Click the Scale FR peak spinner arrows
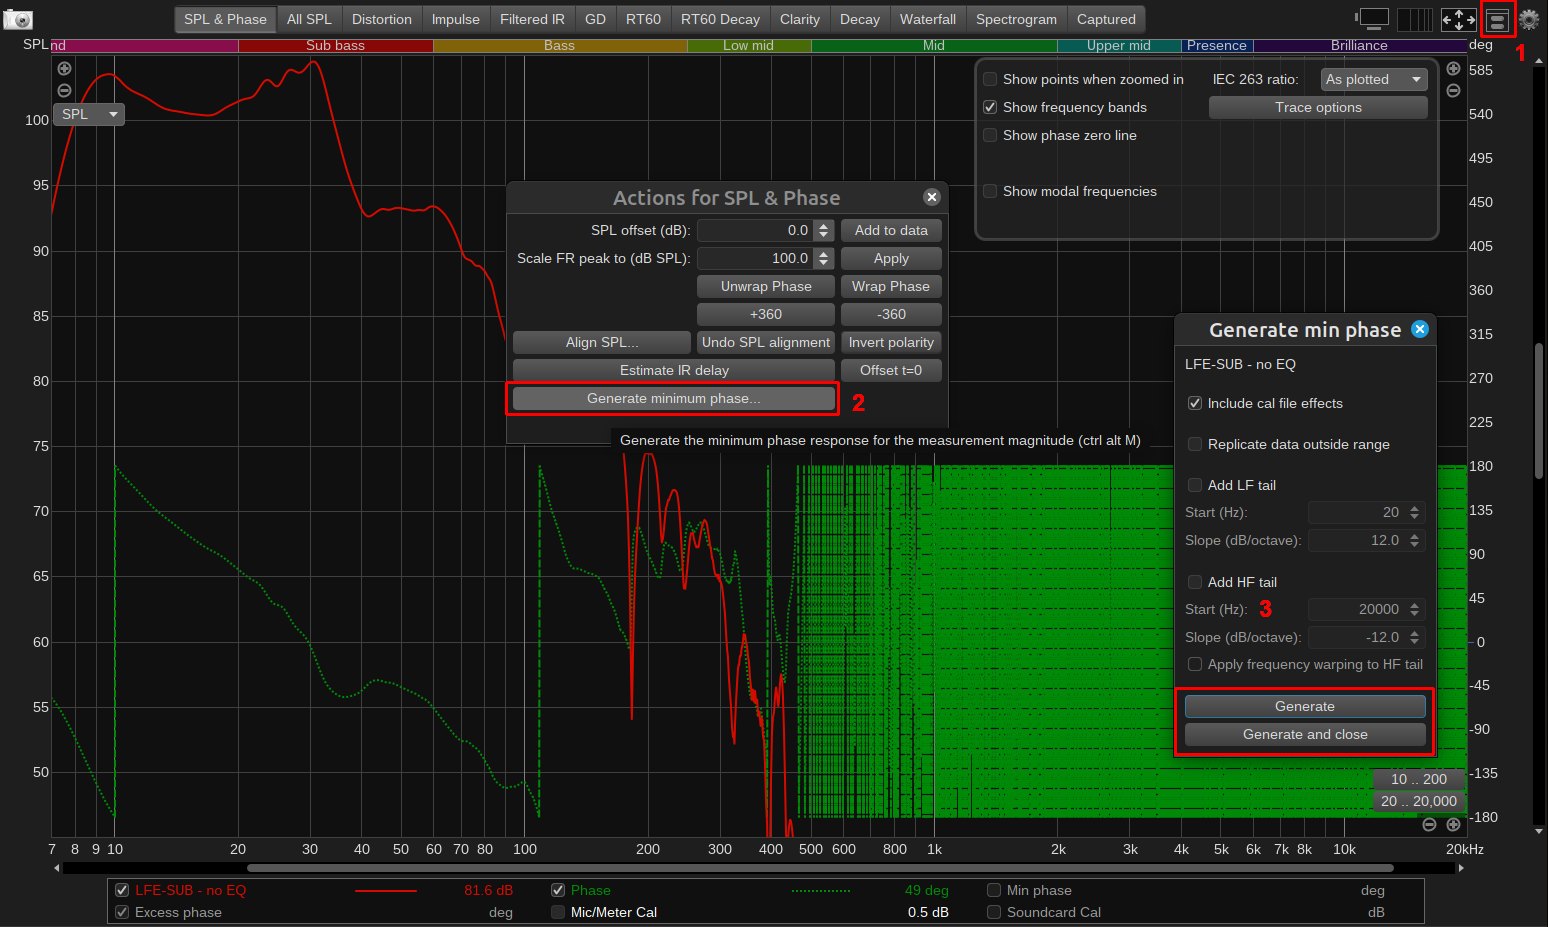1548x927 pixels. (824, 258)
